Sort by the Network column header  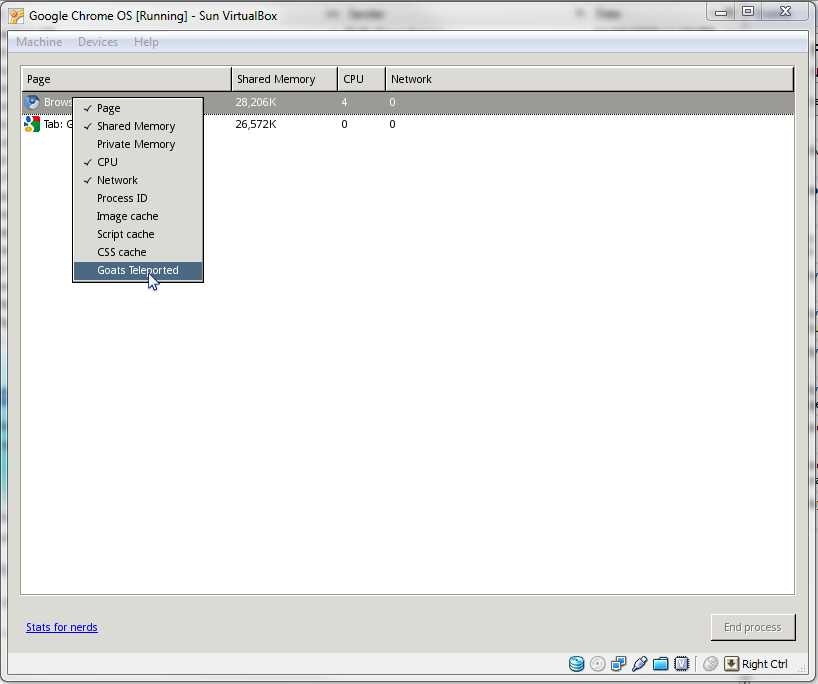tap(590, 79)
